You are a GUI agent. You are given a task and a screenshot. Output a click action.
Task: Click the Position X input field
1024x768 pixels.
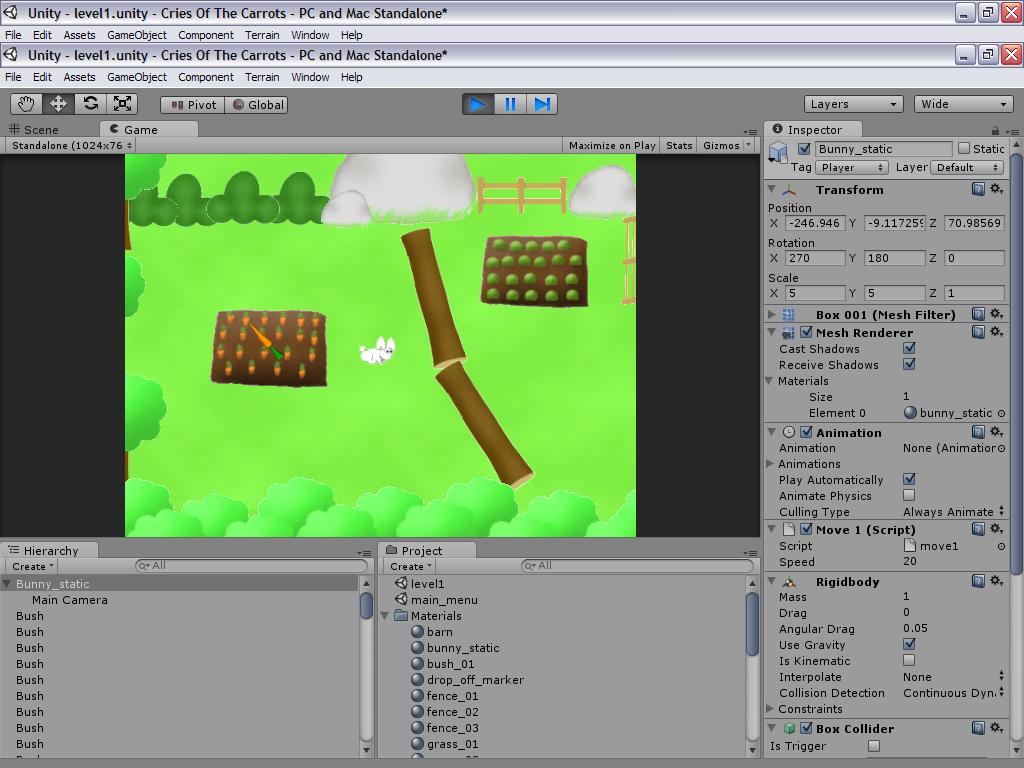pyautogui.click(x=814, y=223)
